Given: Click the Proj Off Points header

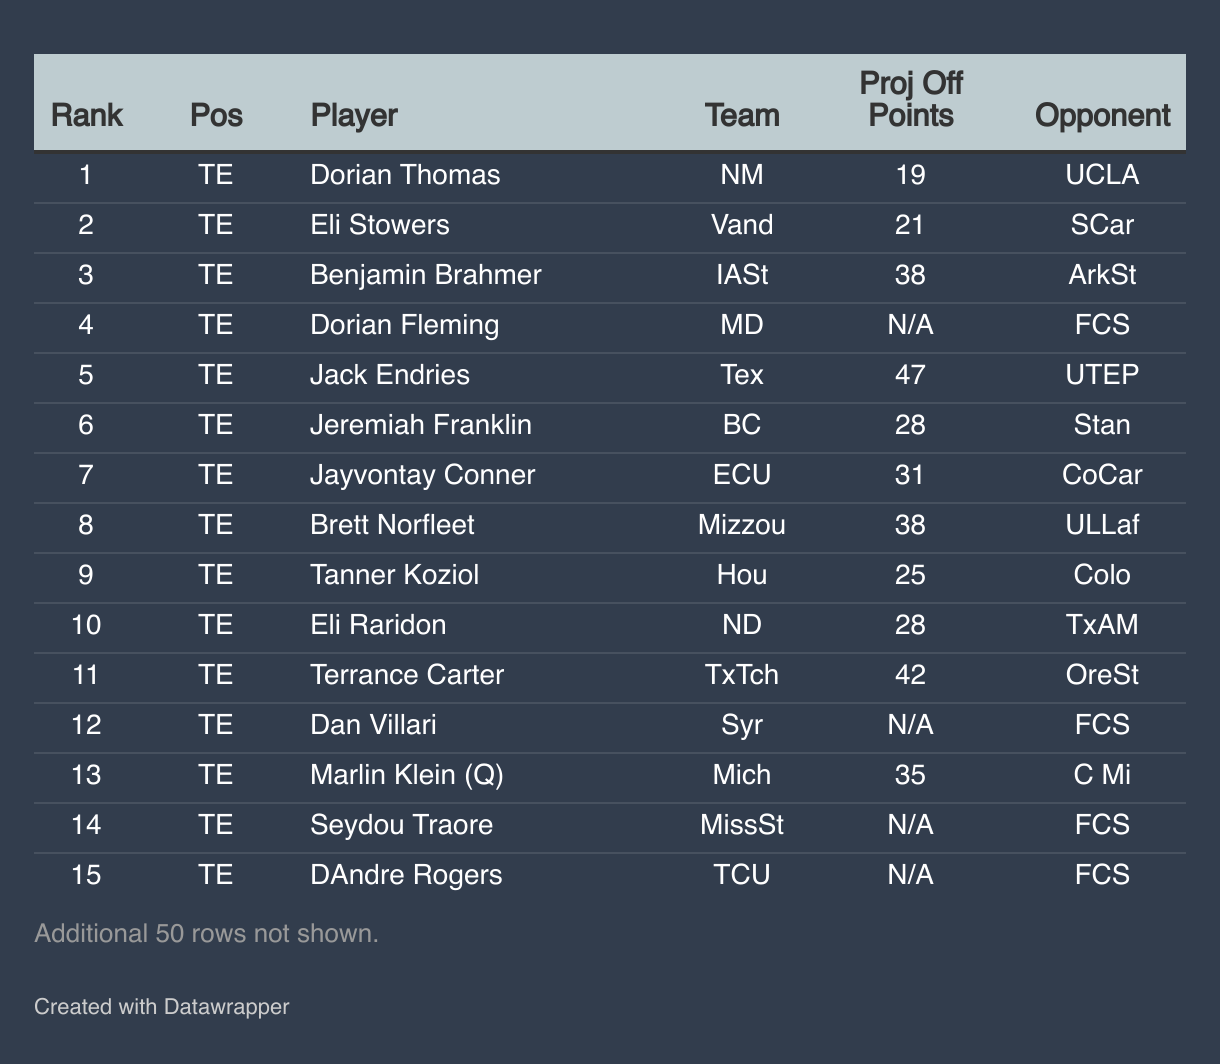Looking at the screenshot, I should (x=910, y=98).
